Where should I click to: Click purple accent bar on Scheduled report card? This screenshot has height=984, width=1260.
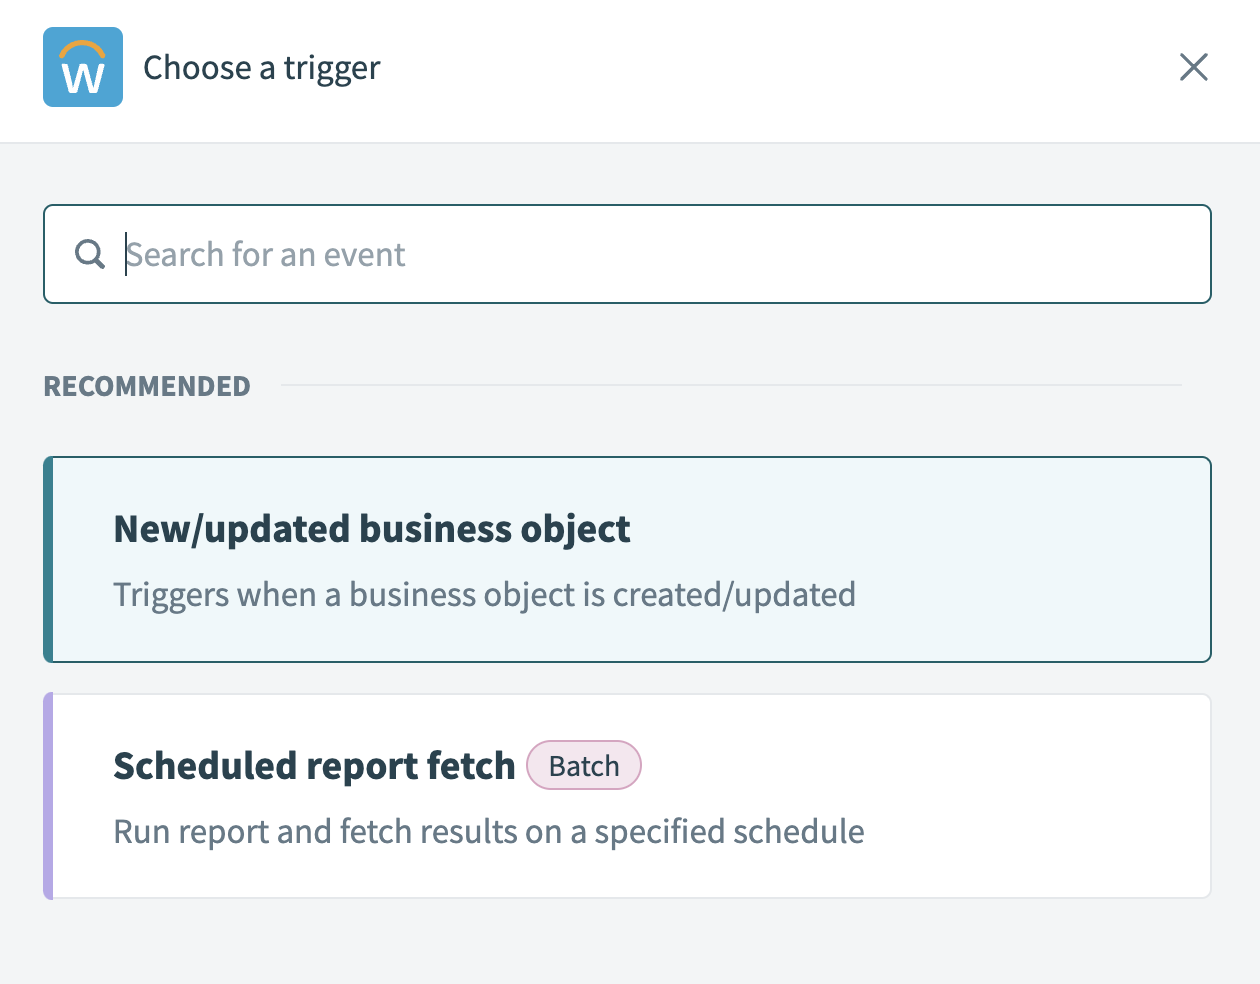(x=48, y=796)
